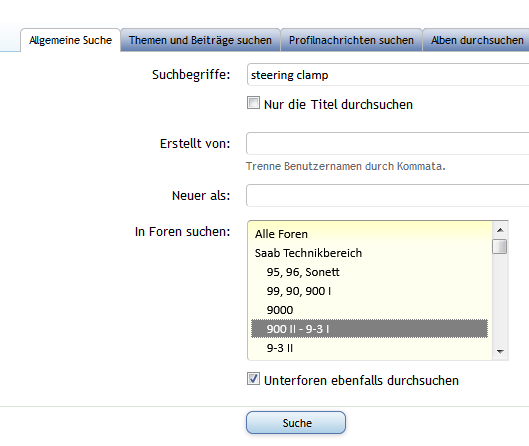The width and height of the screenshot is (529, 446).
Task: Select the 900 II - 9-3 I entry
Action: click(x=369, y=329)
